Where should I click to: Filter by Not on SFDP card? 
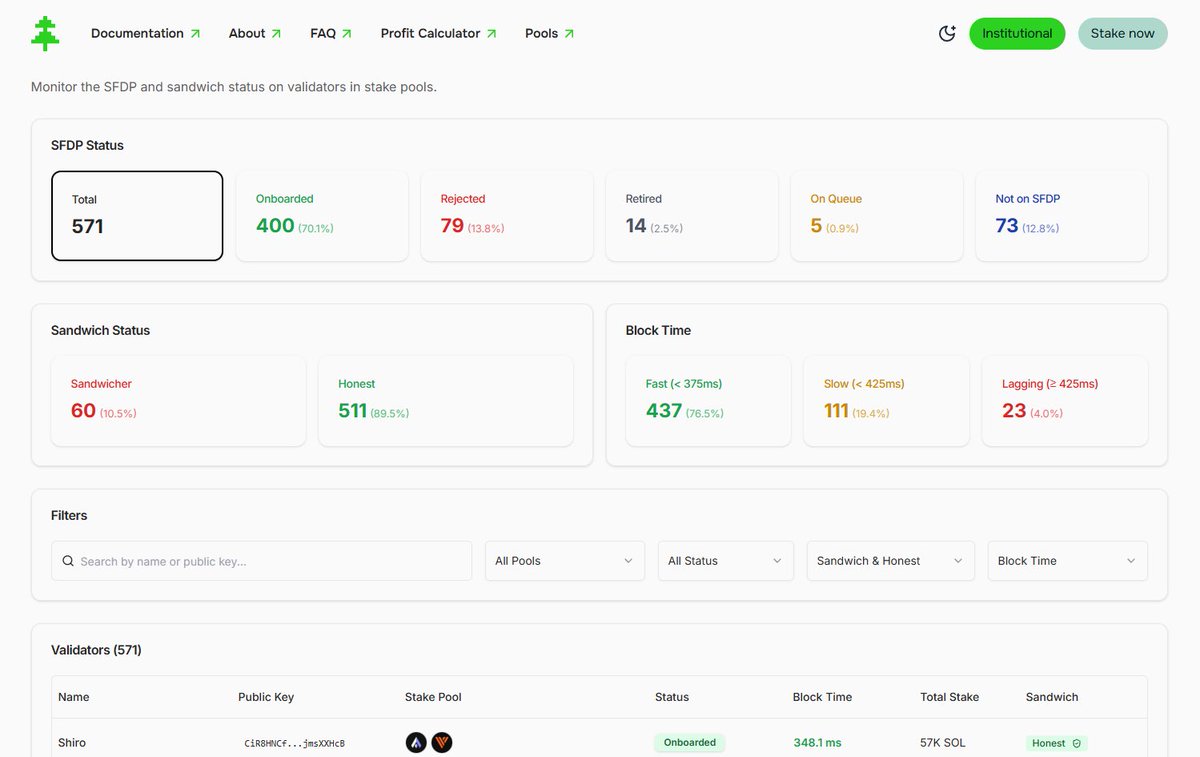tap(1062, 216)
